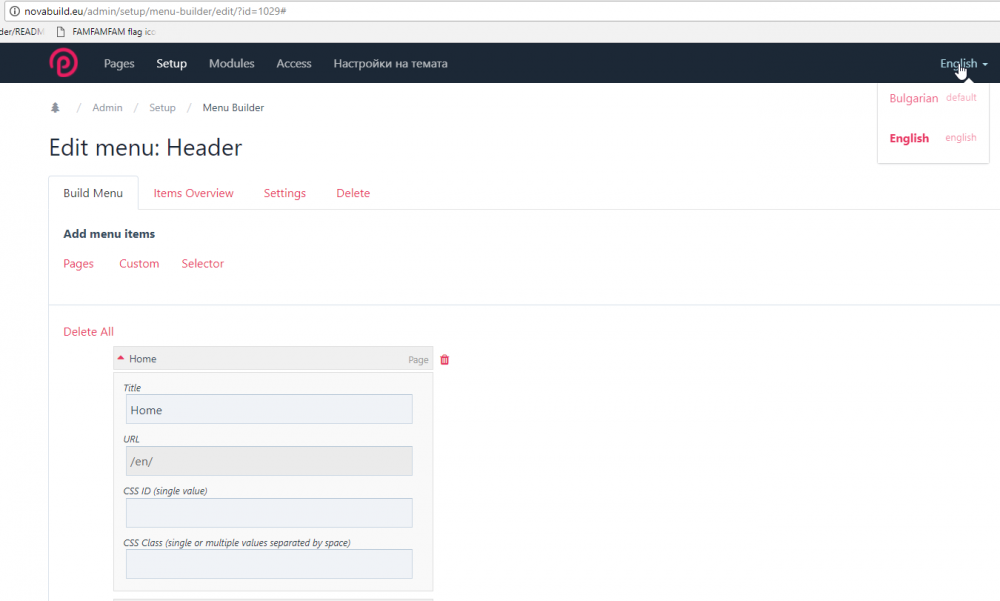
Task: Open the Setup menu
Action: tap(171, 63)
